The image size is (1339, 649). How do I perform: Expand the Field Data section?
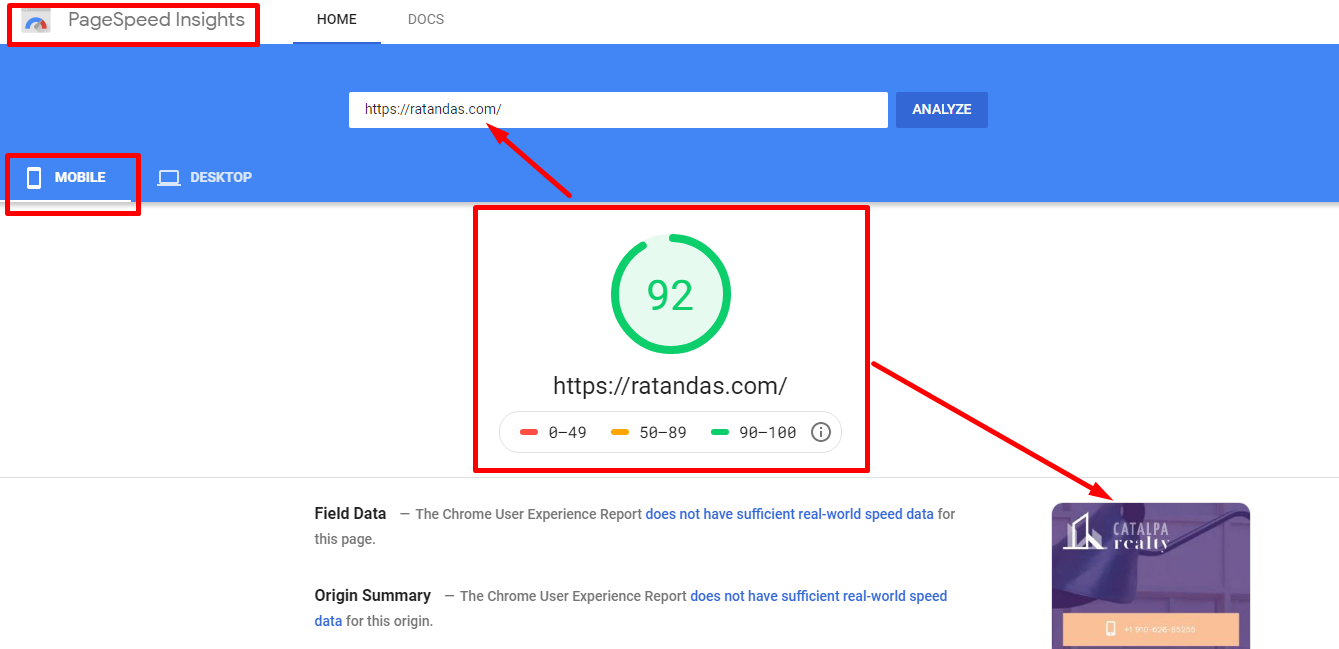point(350,513)
